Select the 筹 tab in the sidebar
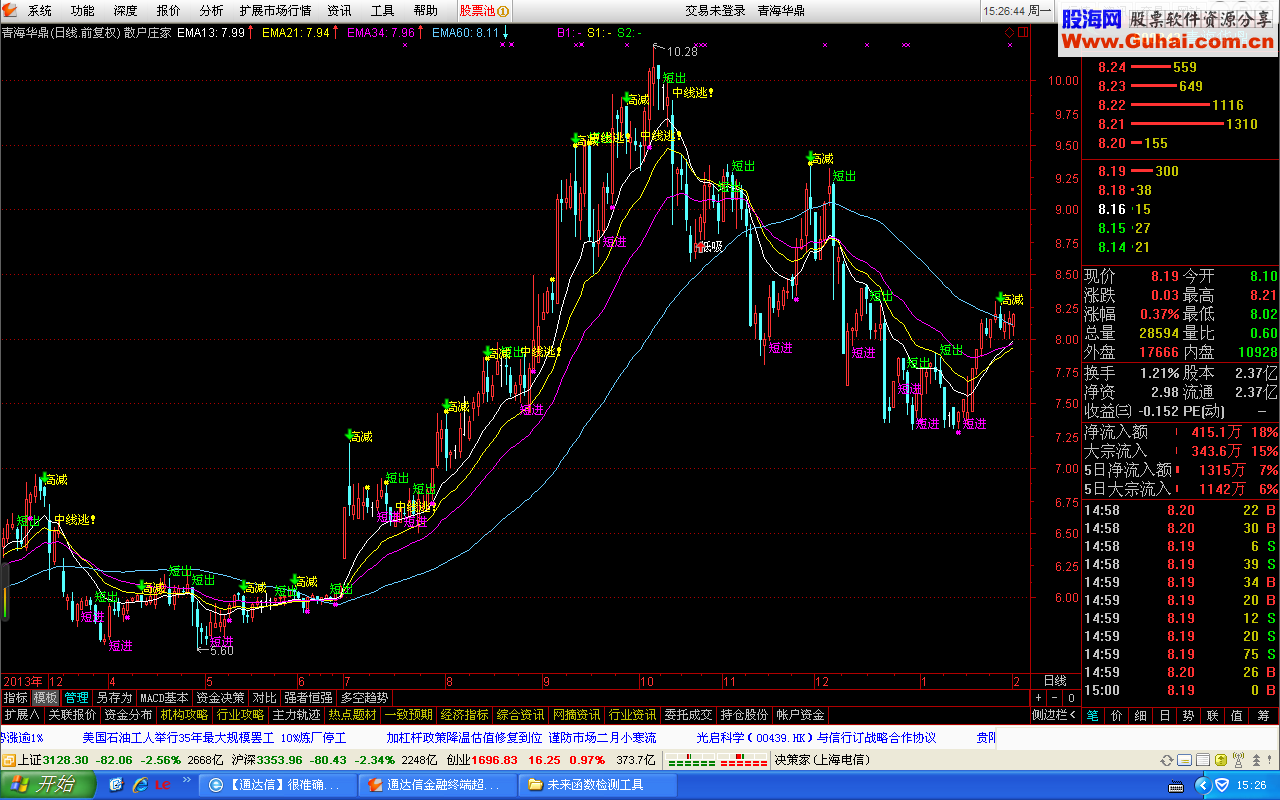1280x800 pixels. click(1263, 715)
